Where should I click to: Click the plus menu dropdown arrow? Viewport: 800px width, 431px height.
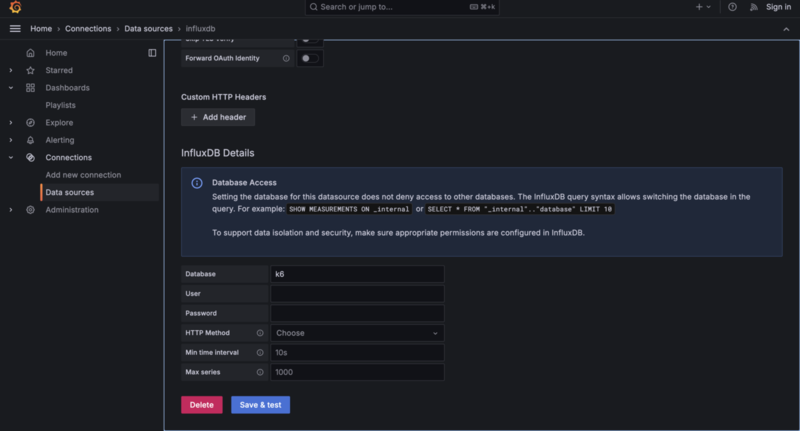pyautogui.click(x=709, y=7)
